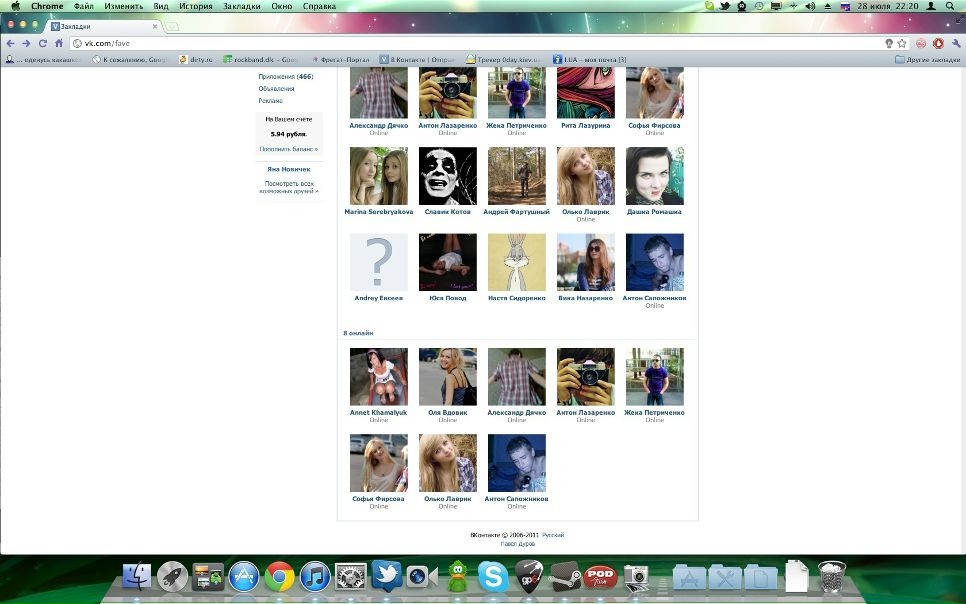
Task: Click the Пополнить баланс link
Action: click(x=288, y=149)
